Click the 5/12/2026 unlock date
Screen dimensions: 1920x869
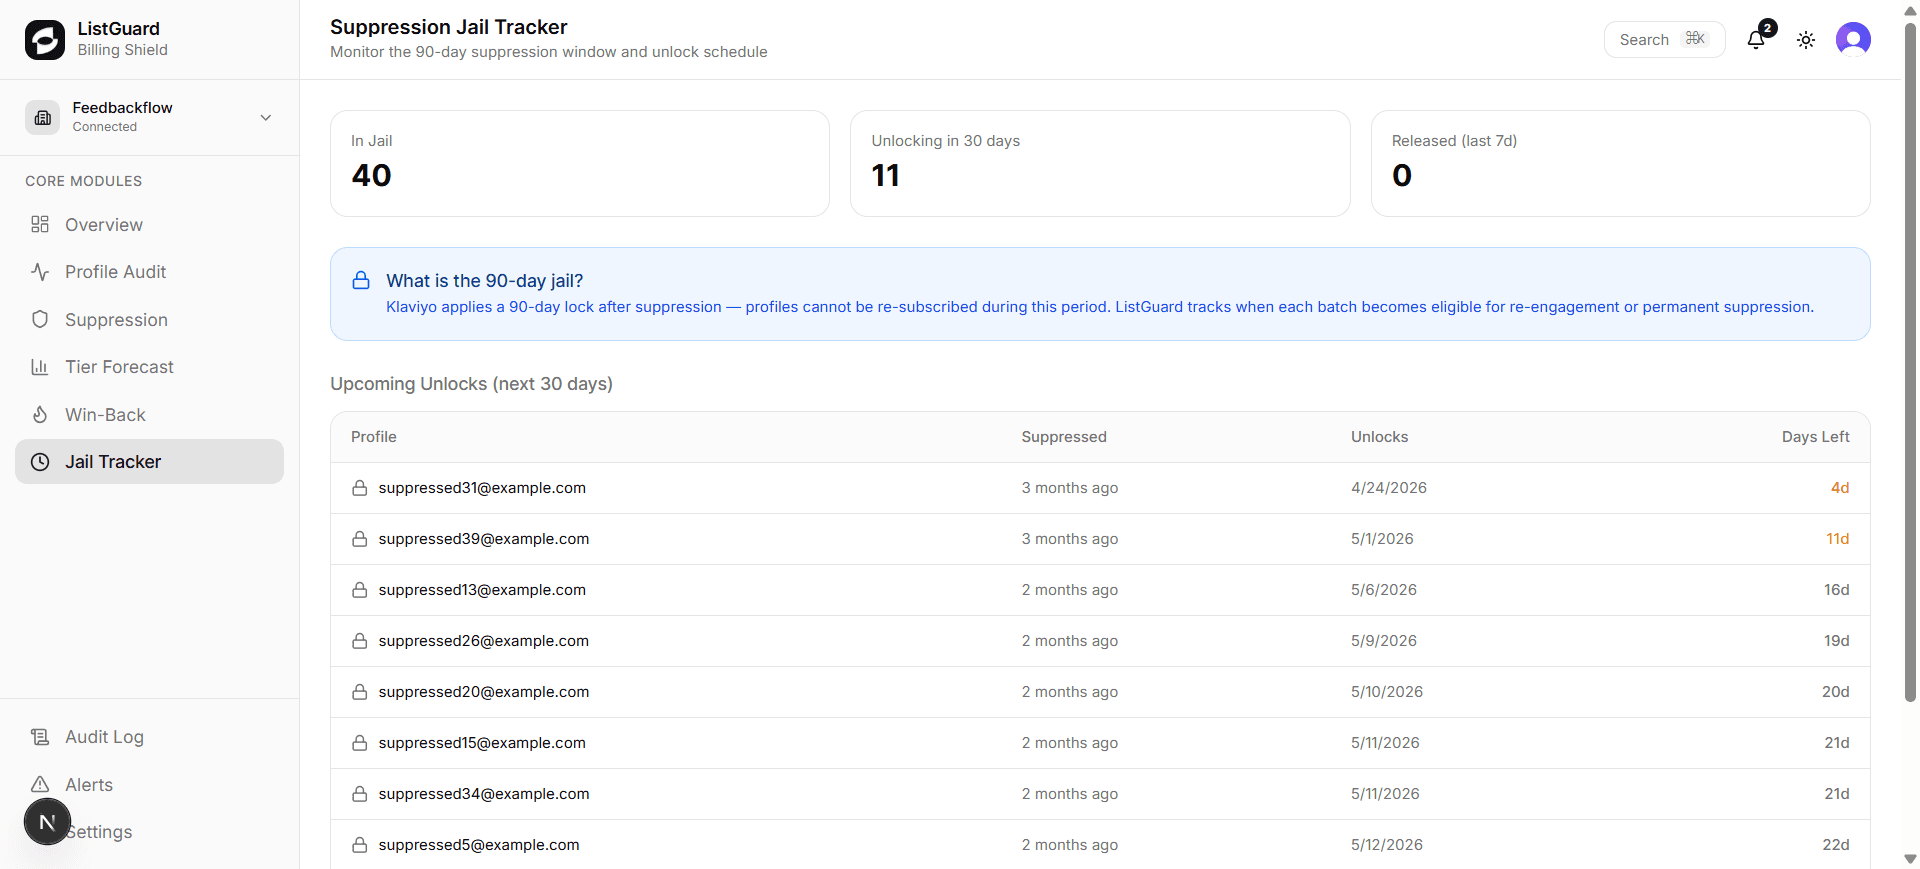1387,845
